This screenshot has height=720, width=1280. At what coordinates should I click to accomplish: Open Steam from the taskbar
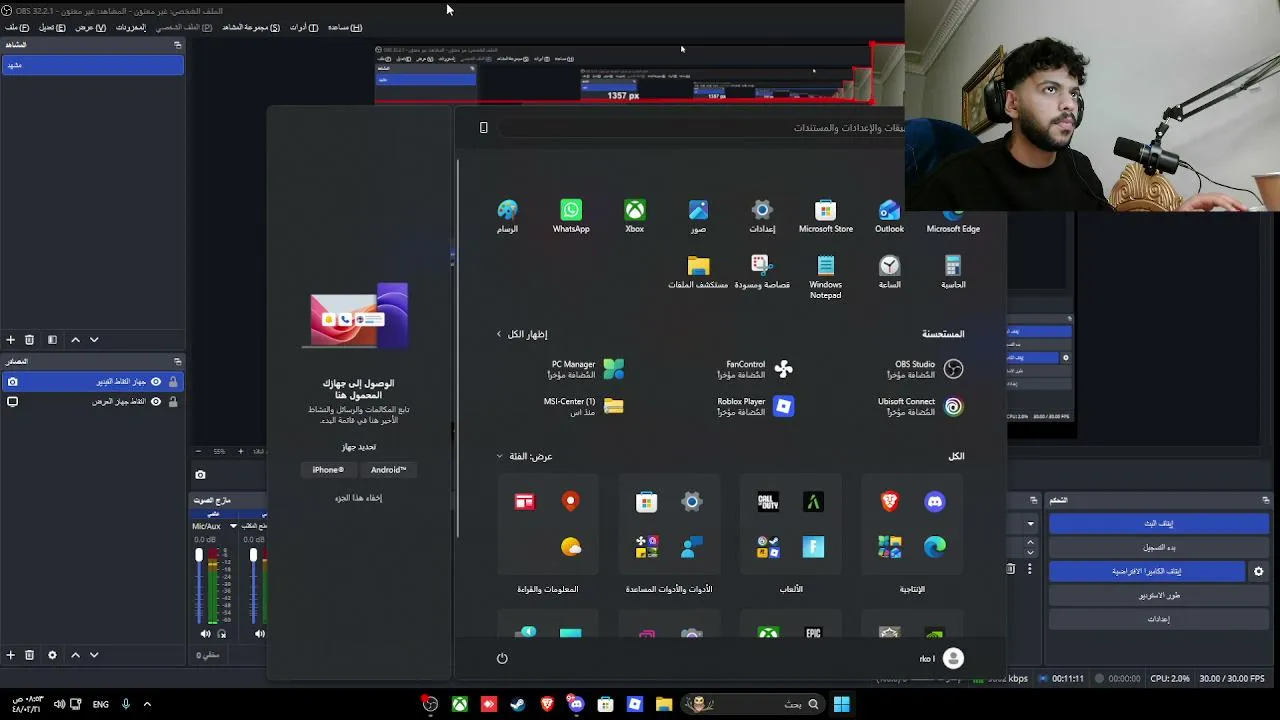(x=517, y=705)
